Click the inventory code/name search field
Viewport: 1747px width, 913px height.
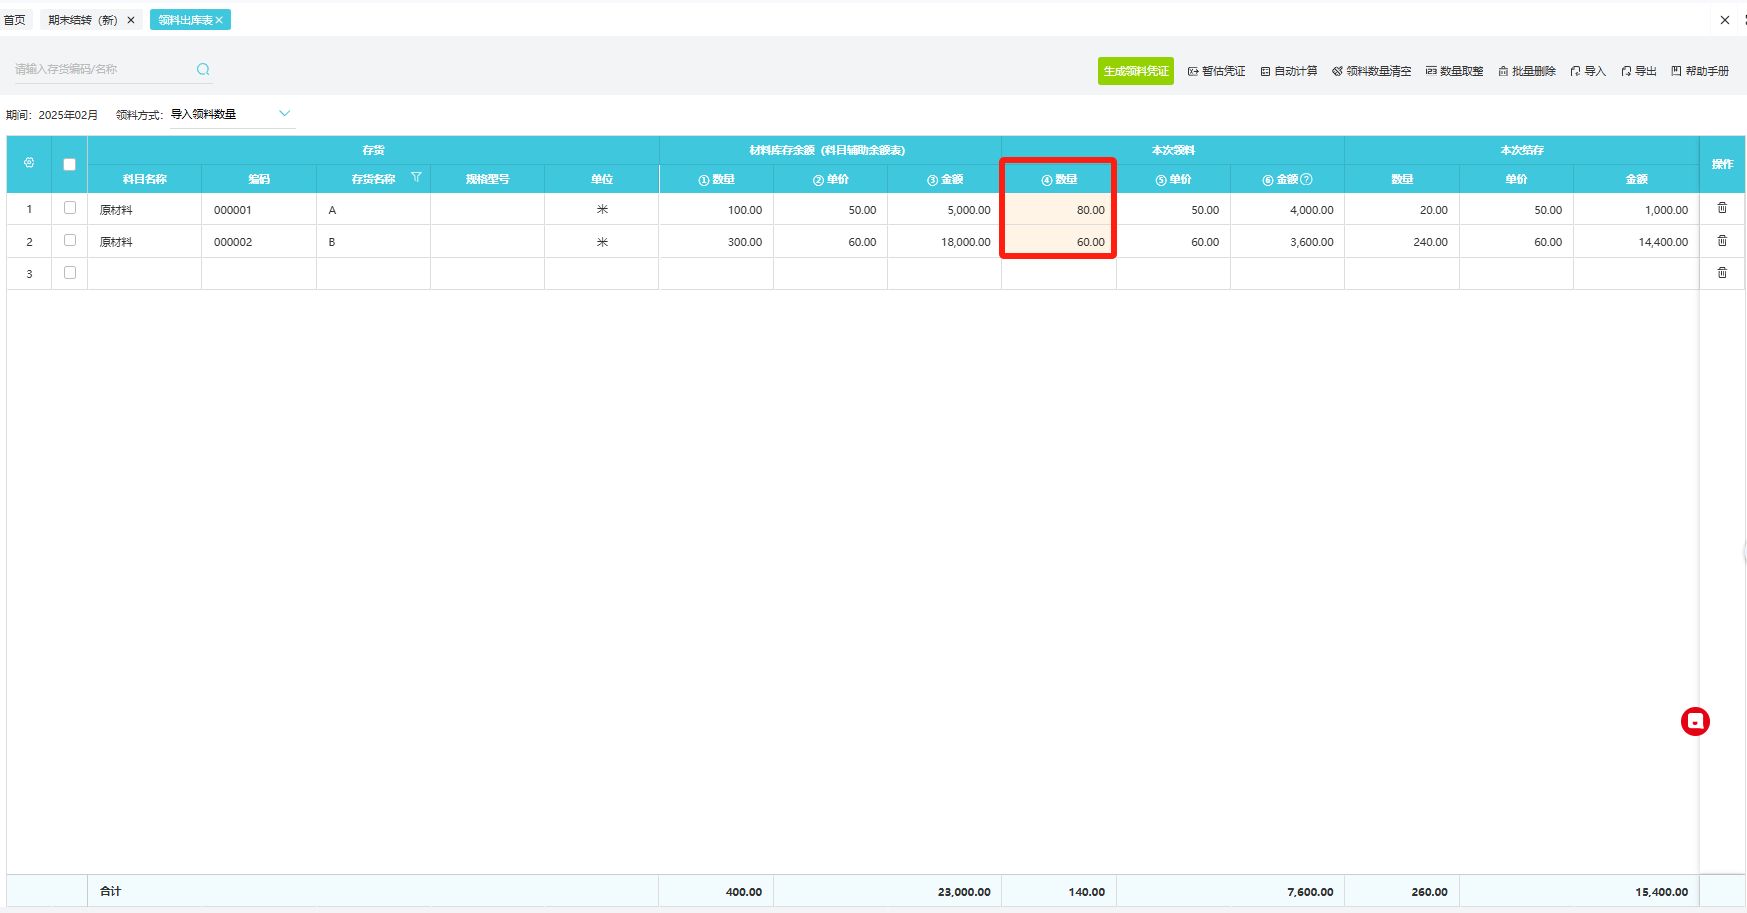point(100,69)
